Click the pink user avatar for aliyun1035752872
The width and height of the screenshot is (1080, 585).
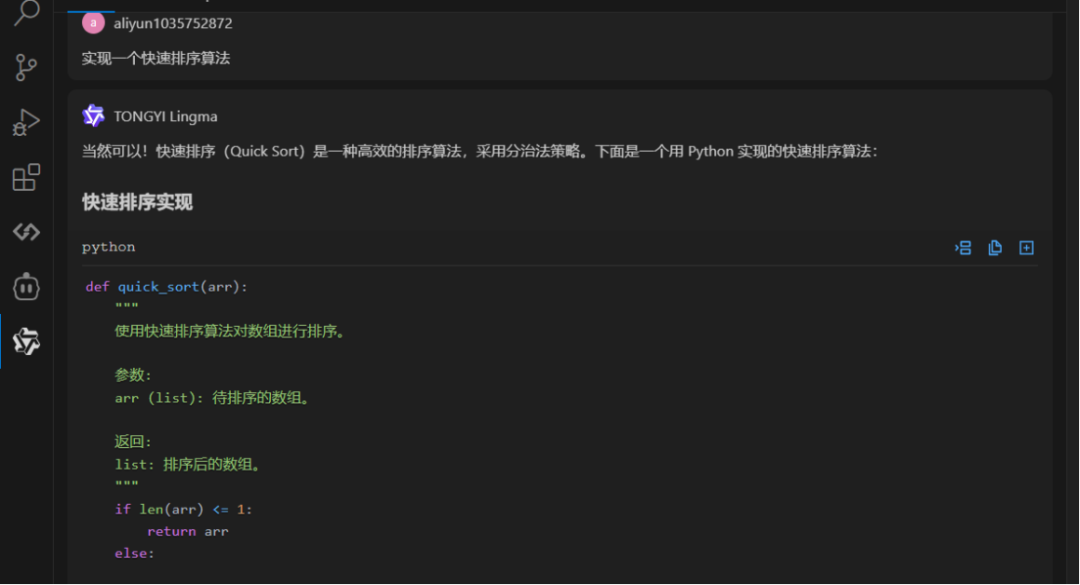[93, 23]
